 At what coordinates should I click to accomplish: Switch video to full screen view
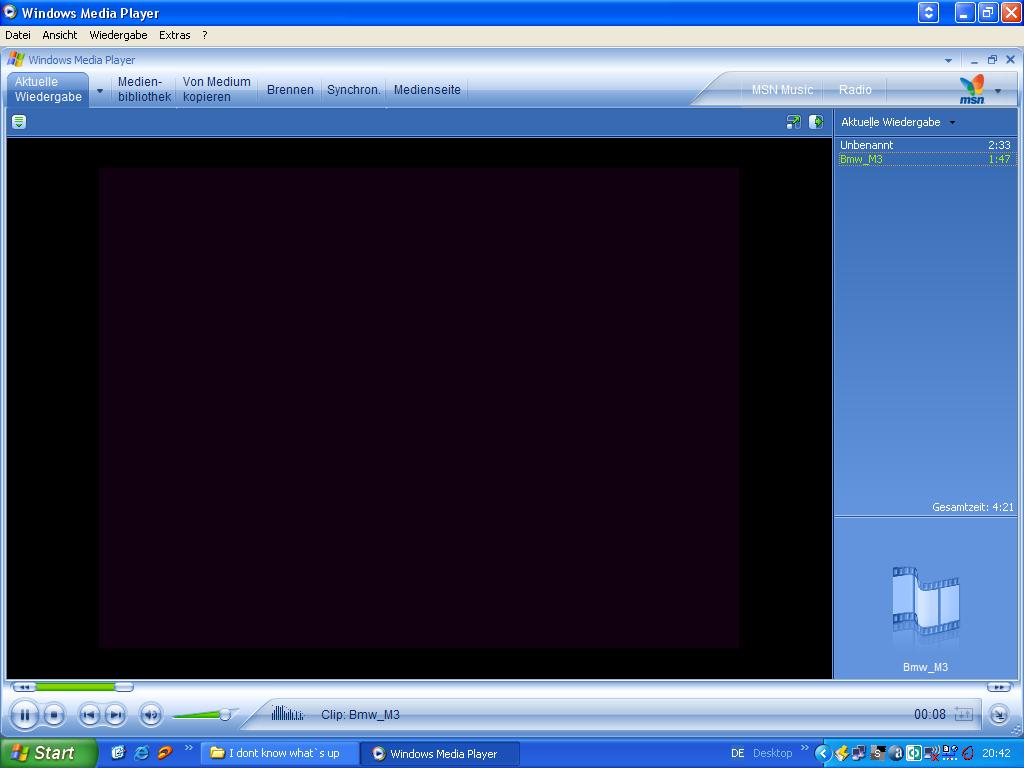tap(793, 121)
